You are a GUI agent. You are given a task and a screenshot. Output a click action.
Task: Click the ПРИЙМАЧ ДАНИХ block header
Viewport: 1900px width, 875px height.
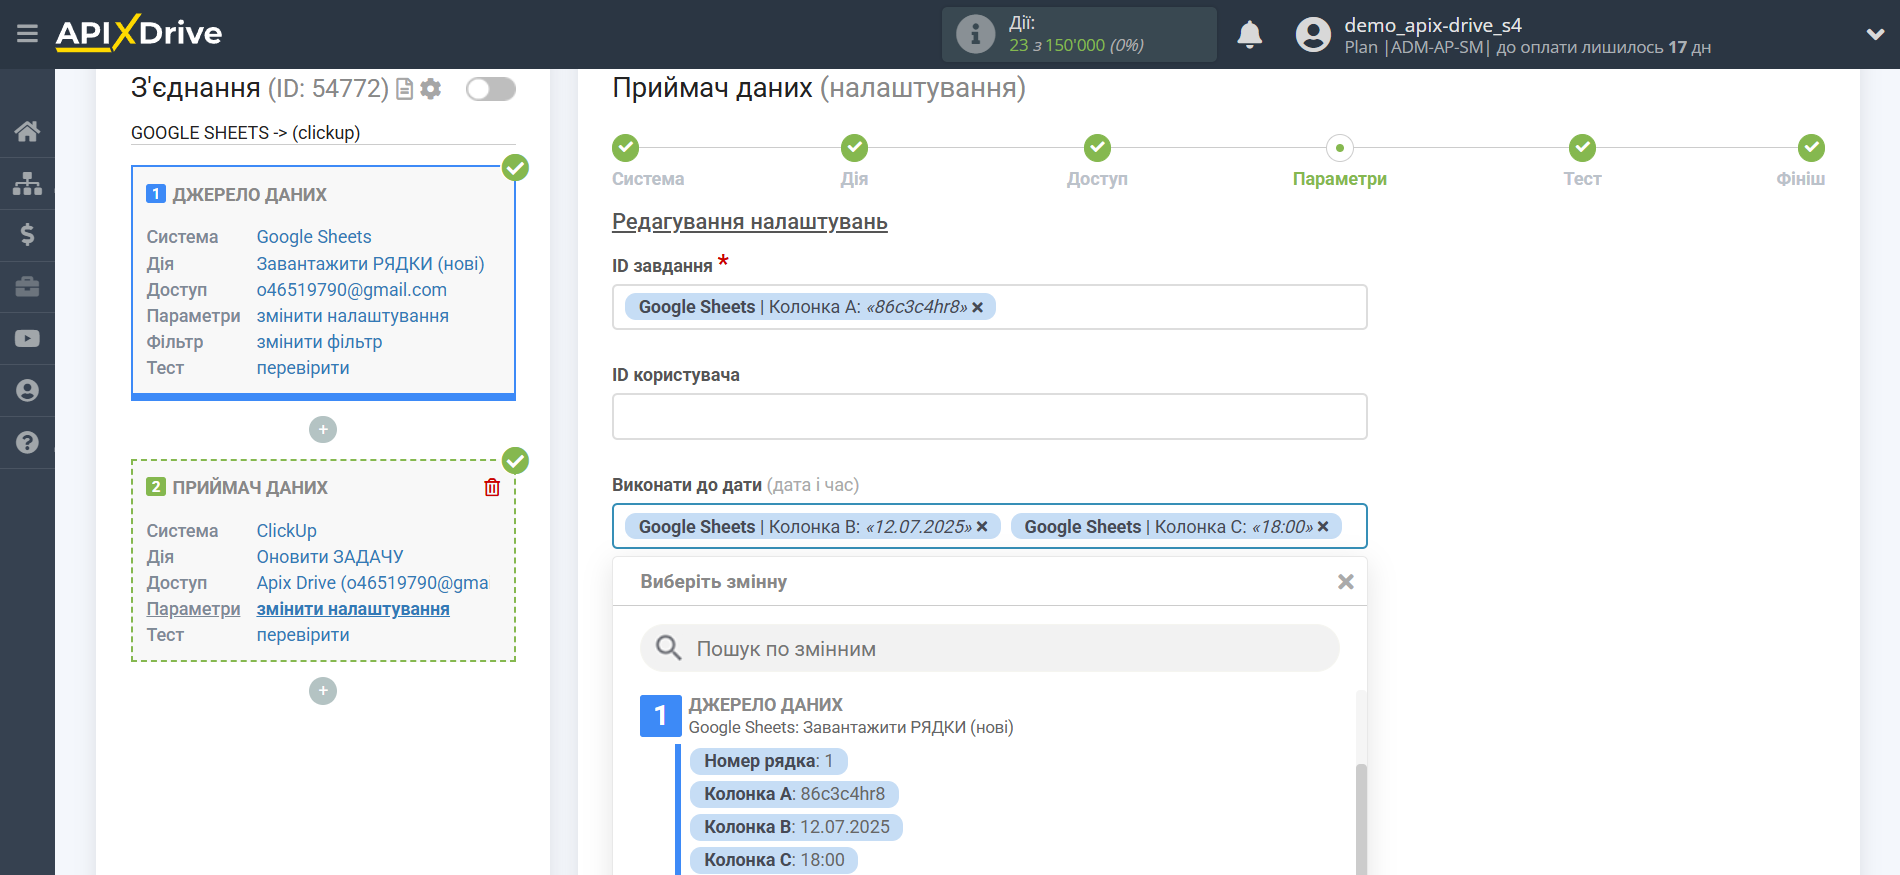pos(250,488)
